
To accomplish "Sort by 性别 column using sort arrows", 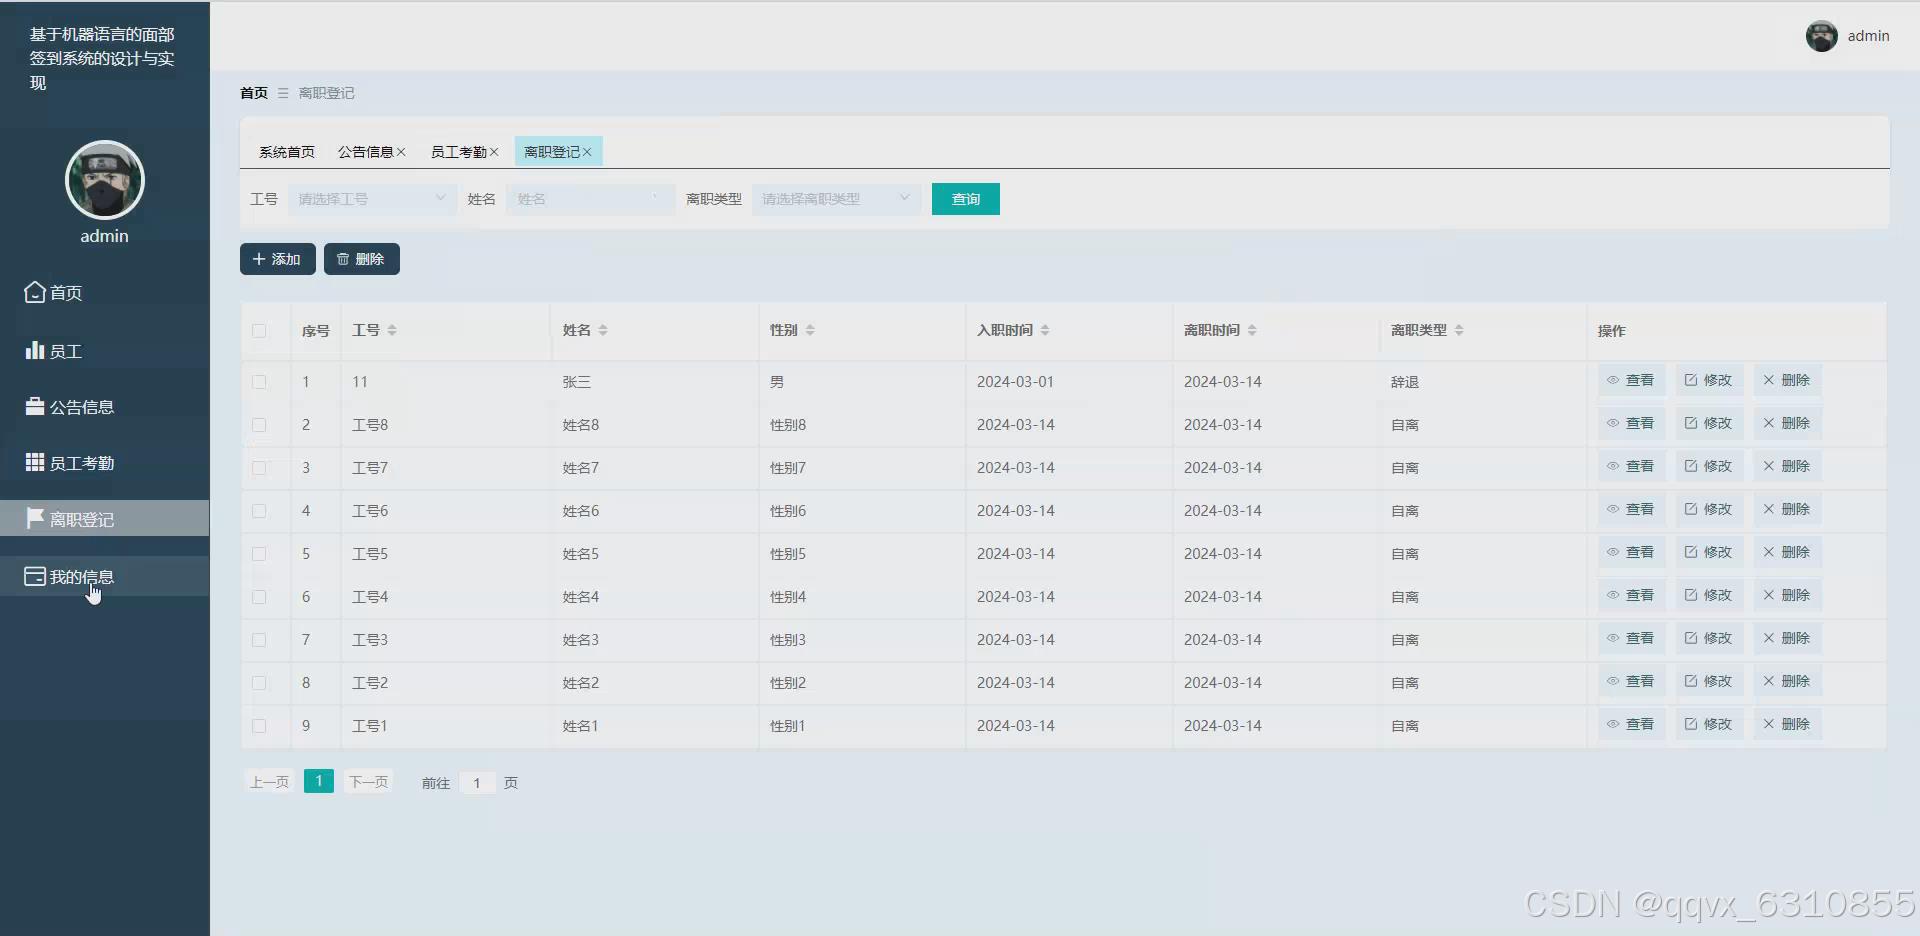I will click(x=810, y=330).
